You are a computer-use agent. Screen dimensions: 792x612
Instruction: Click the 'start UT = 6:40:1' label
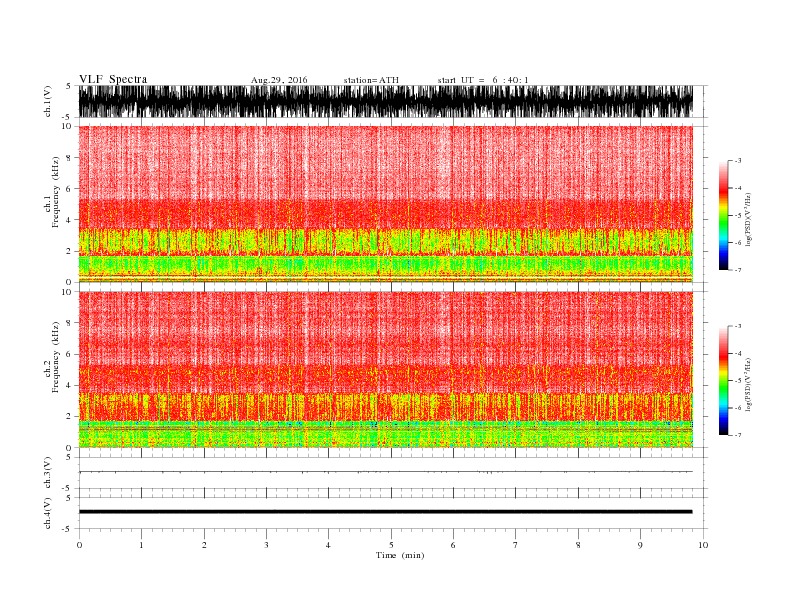pyautogui.click(x=483, y=80)
